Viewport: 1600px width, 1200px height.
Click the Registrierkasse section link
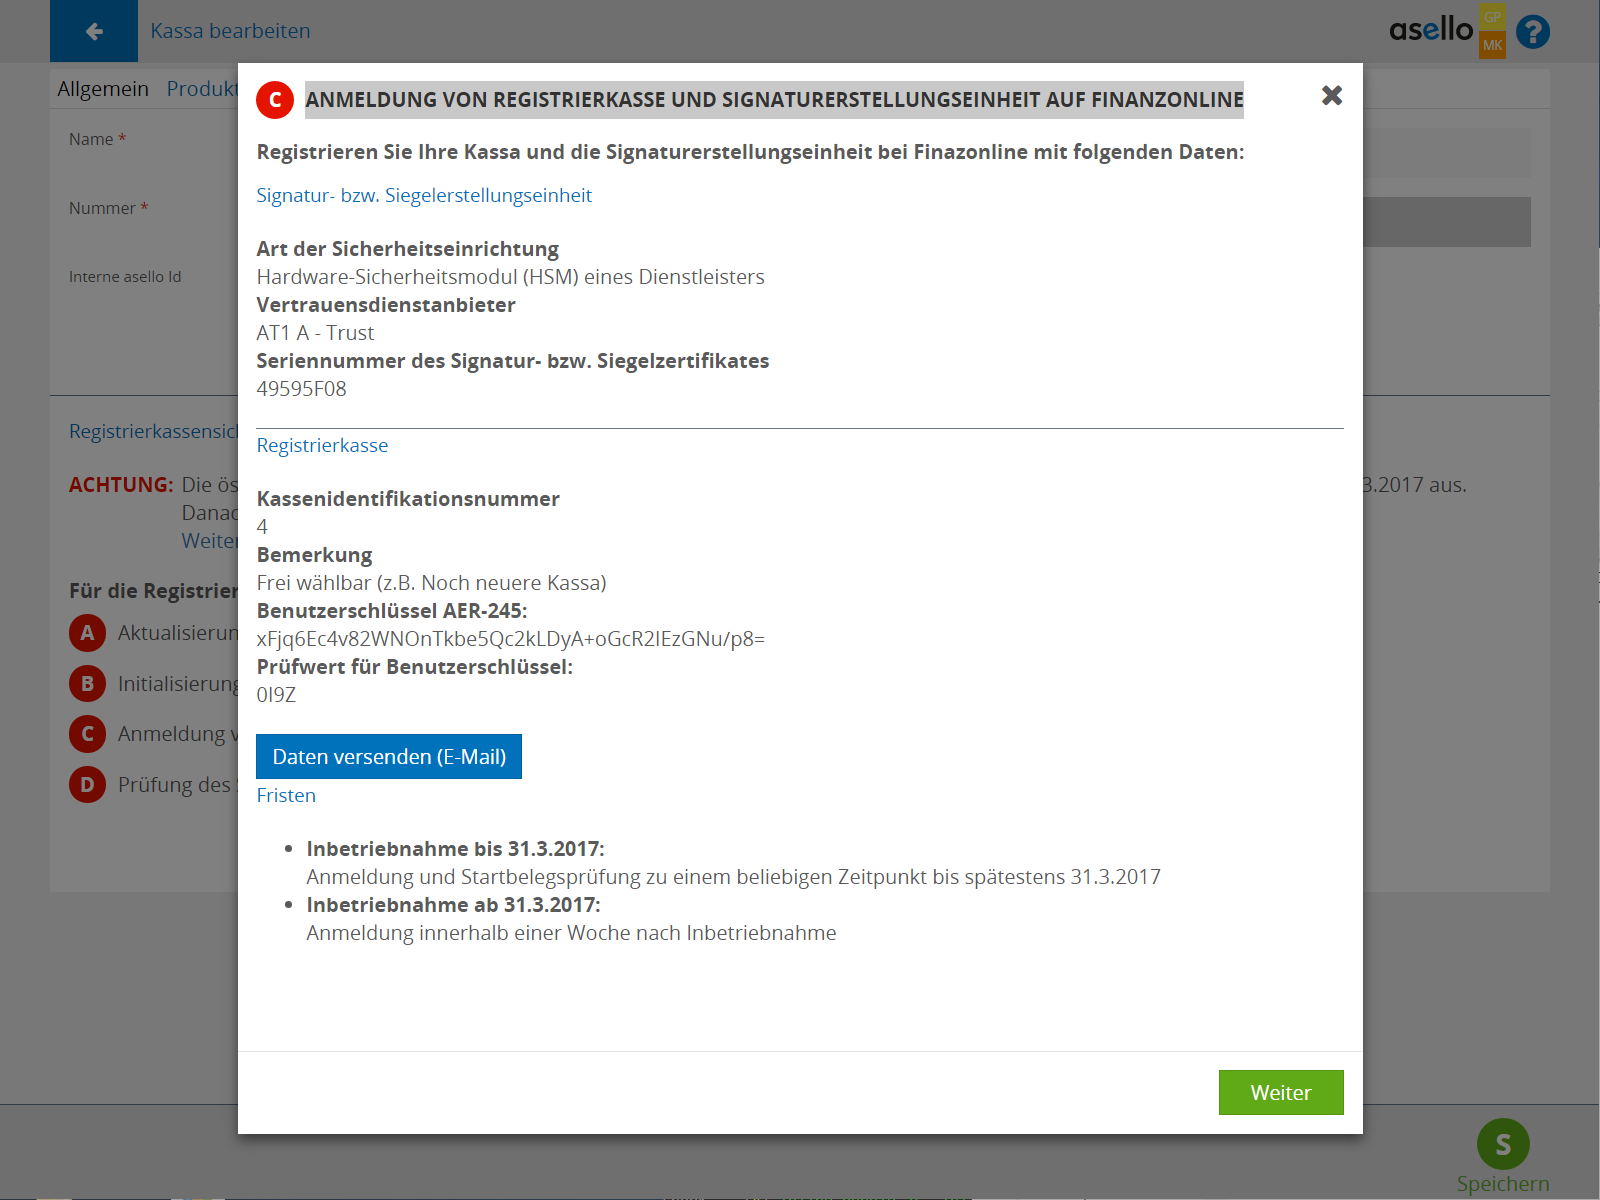click(x=322, y=446)
